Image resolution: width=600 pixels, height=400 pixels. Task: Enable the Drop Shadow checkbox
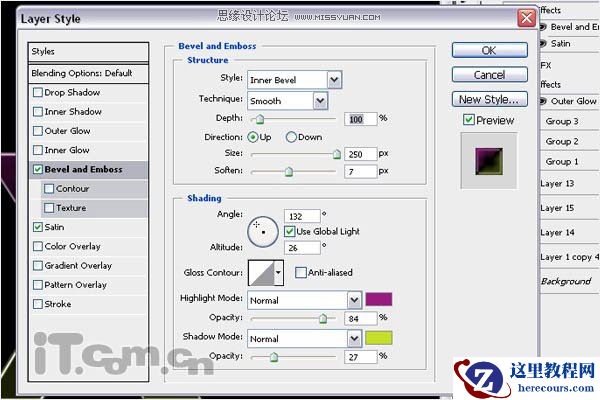[38, 93]
